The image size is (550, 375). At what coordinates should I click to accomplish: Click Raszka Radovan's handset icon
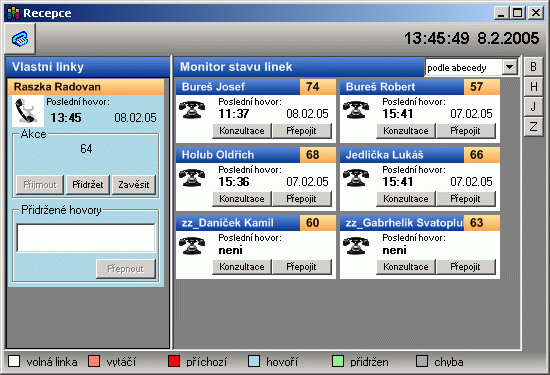28,111
